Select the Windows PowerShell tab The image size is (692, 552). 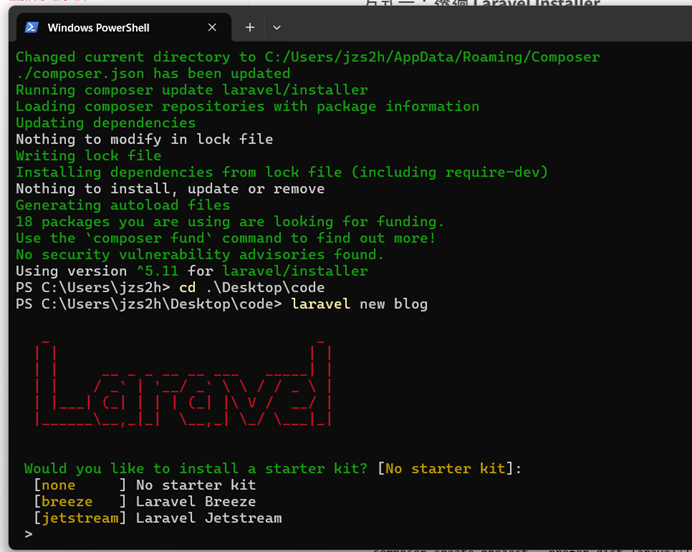(124, 27)
